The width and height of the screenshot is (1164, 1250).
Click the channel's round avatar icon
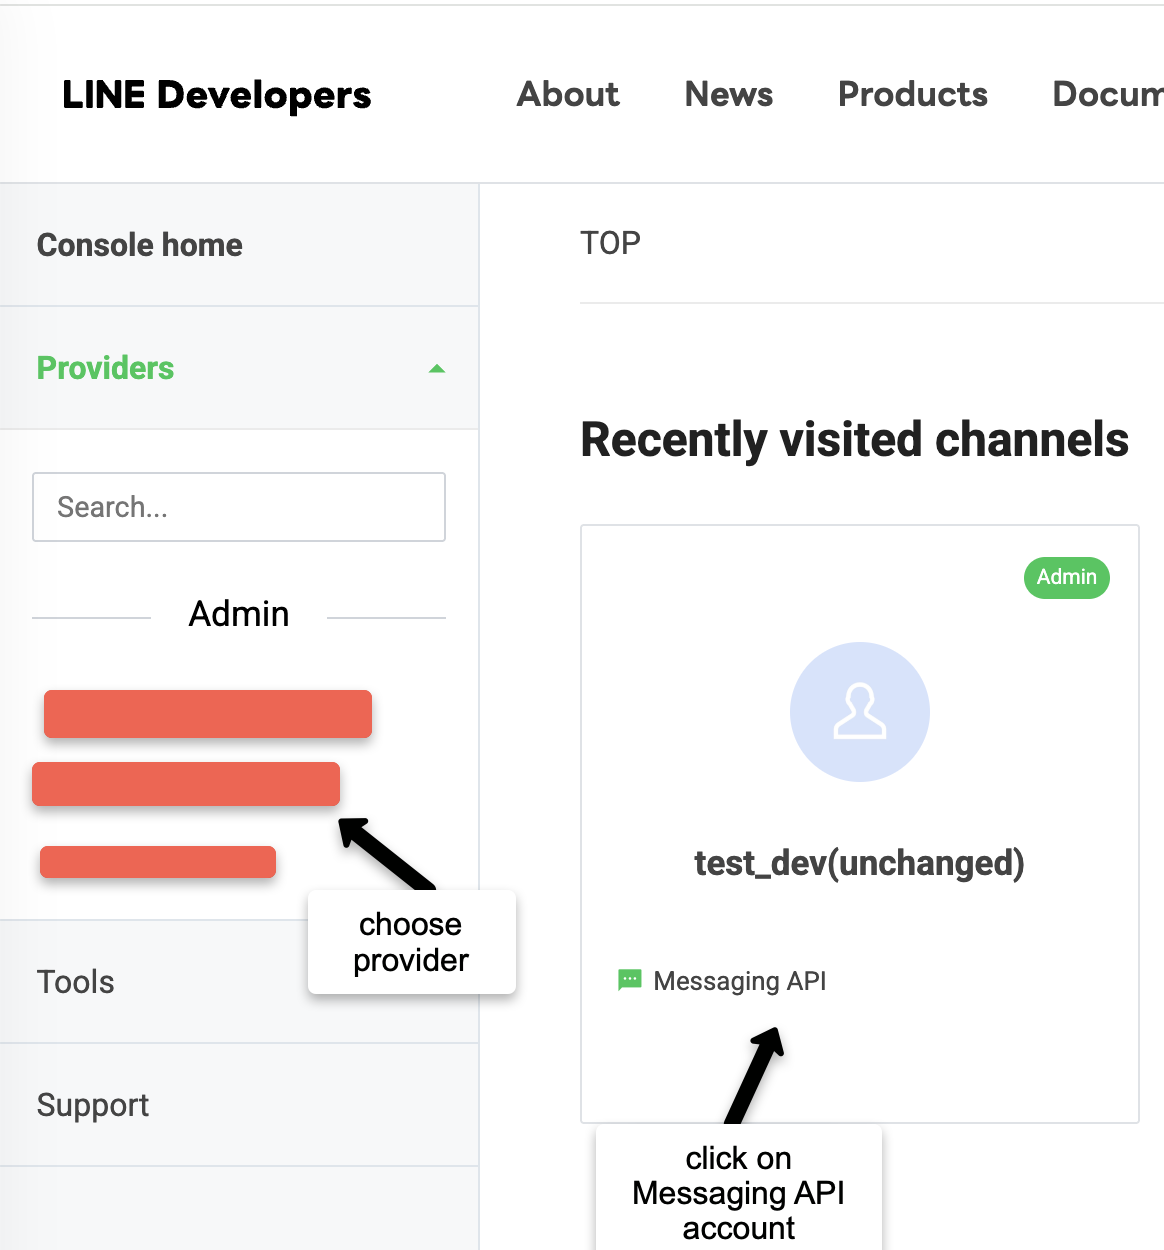[860, 712]
